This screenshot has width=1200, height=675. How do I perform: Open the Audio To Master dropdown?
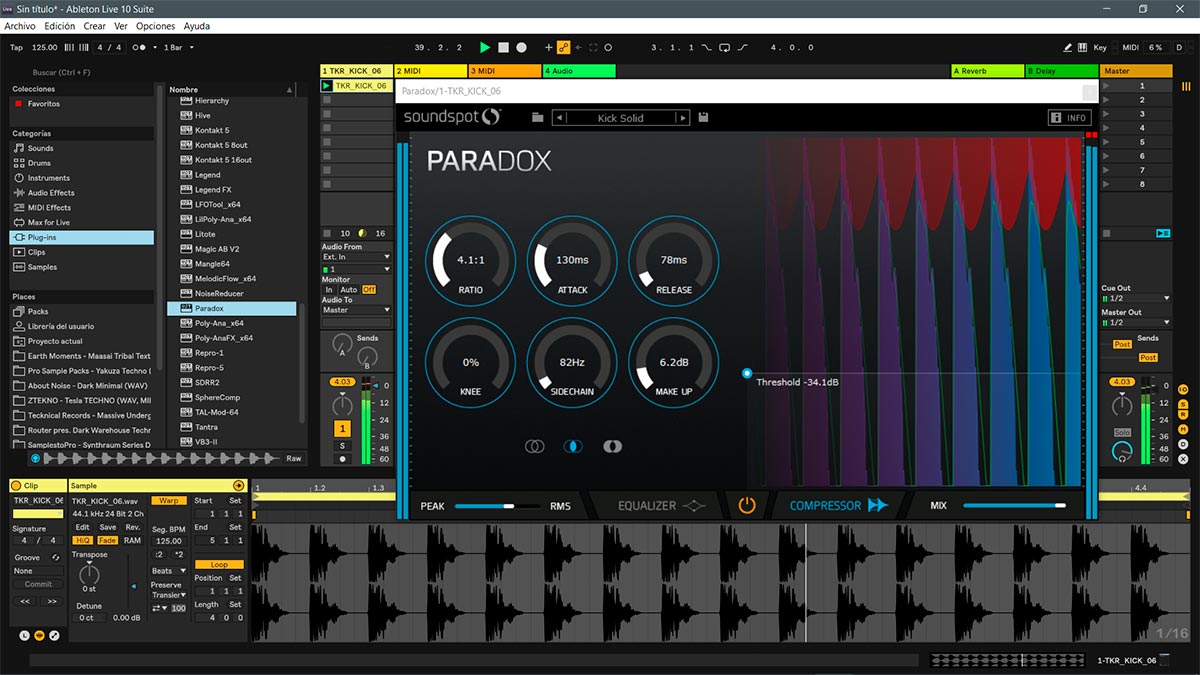click(x=356, y=310)
